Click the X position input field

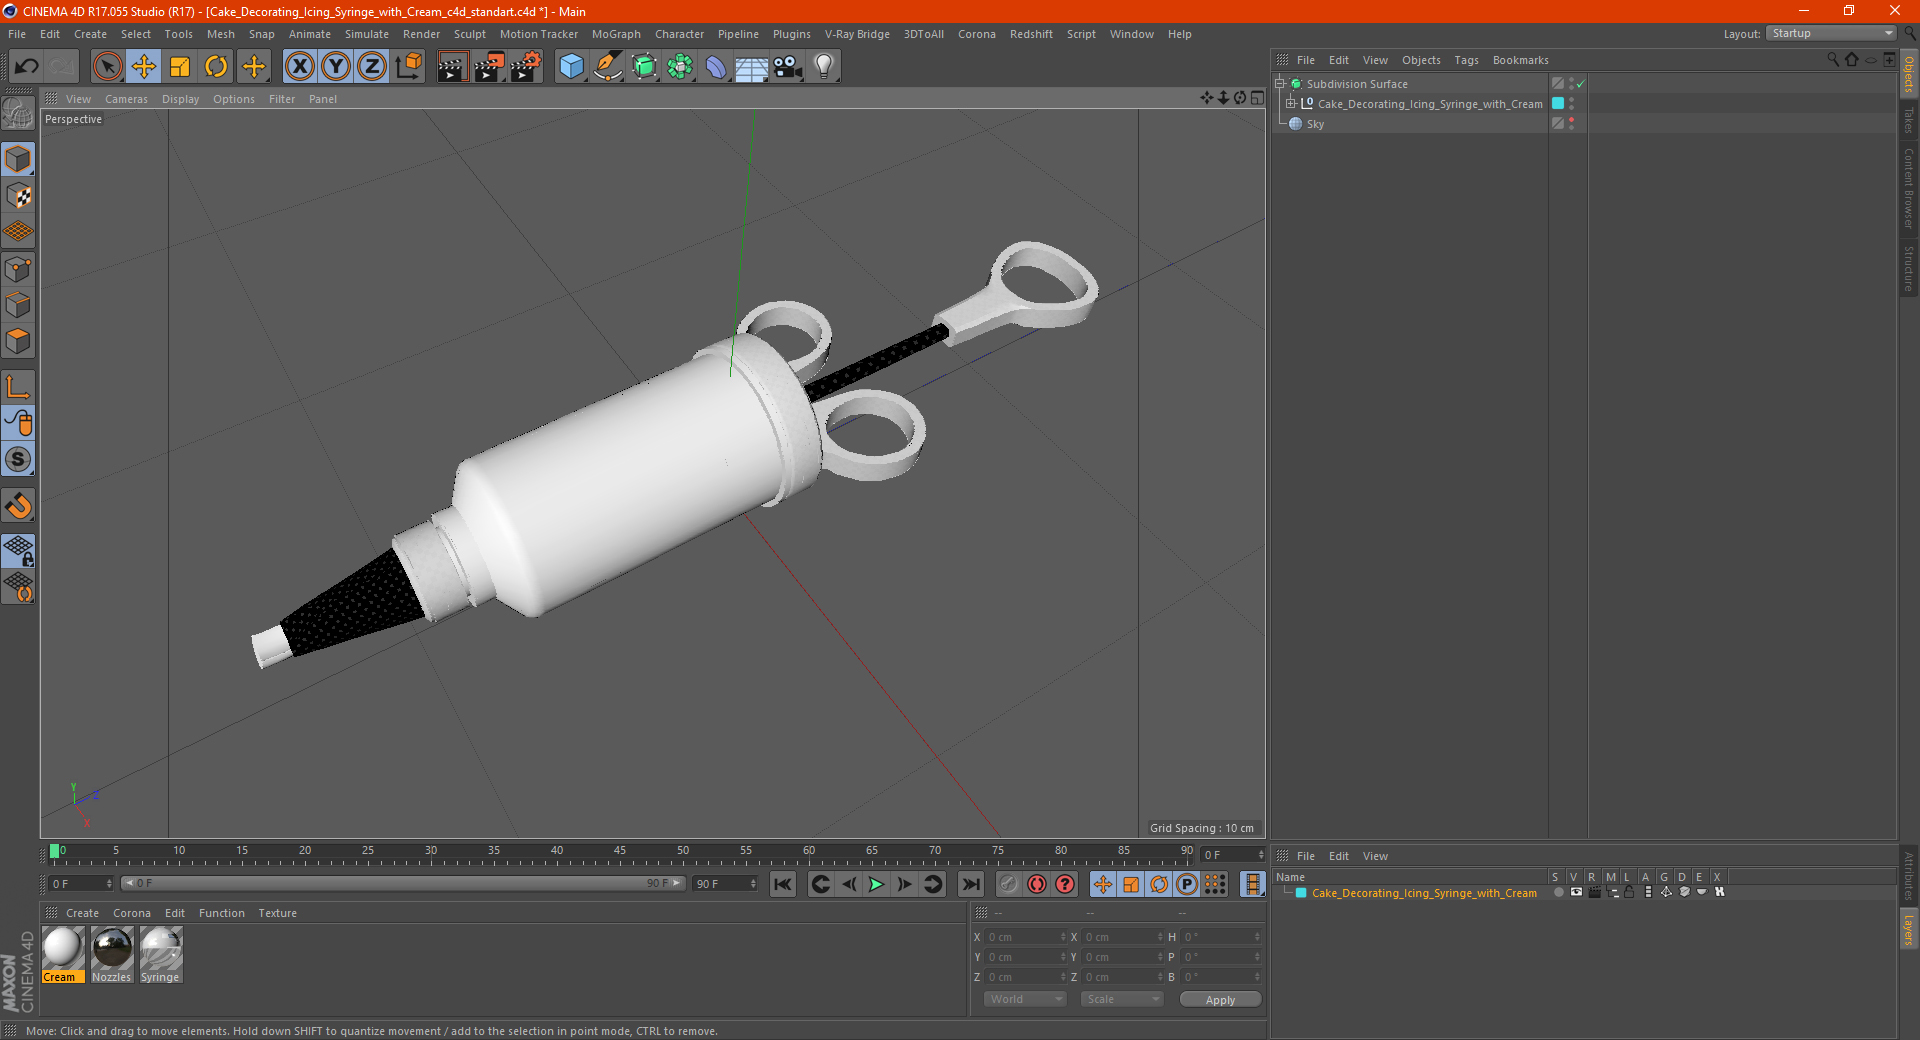1024,937
